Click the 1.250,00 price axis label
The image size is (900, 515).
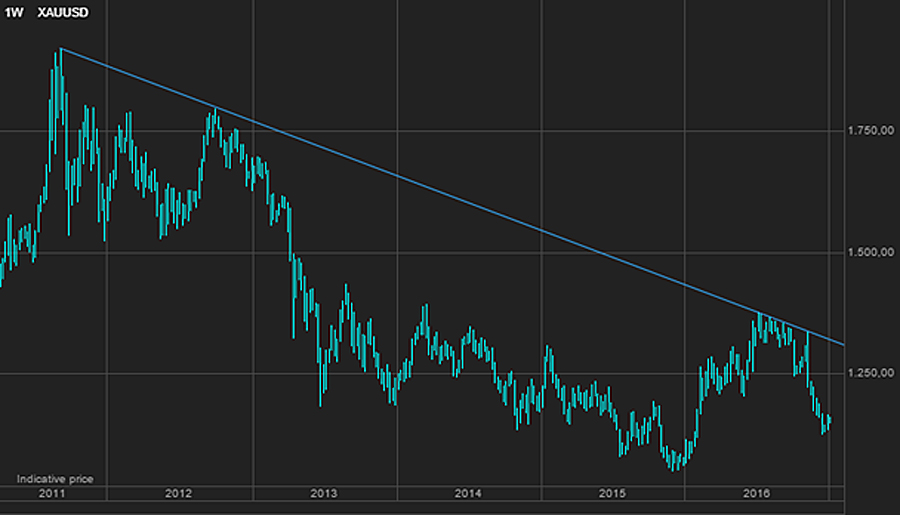[866, 373]
